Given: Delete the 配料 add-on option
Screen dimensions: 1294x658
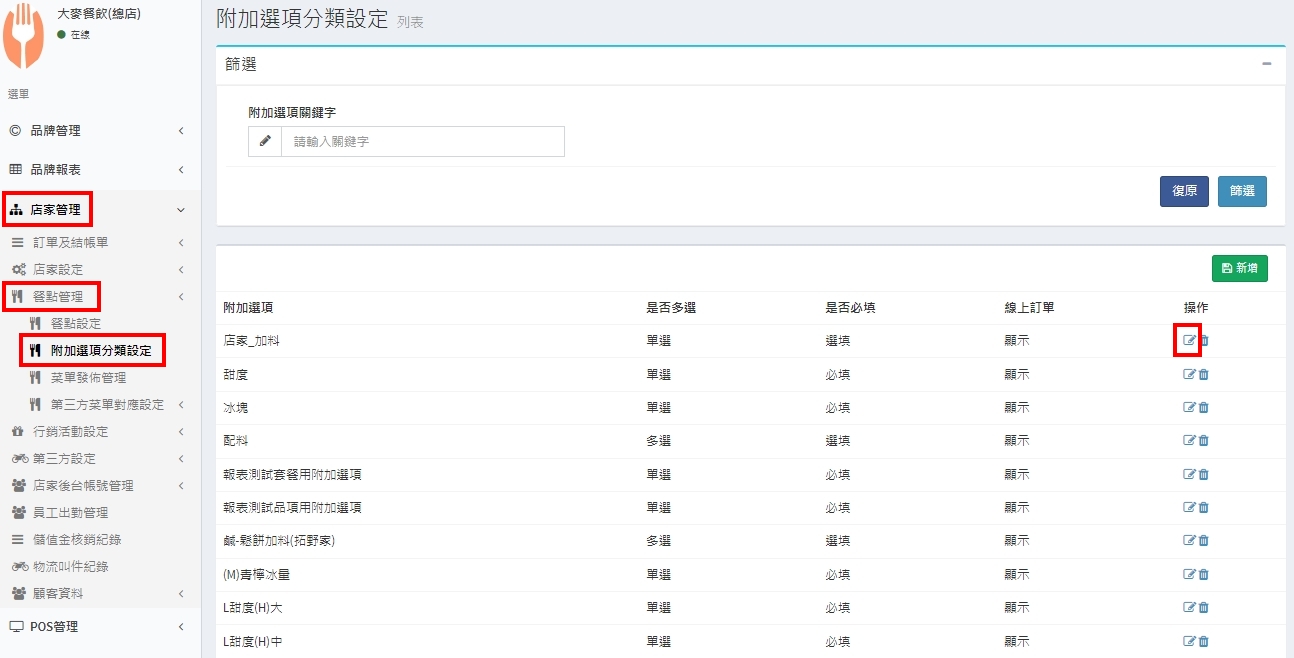Looking at the screenshot, I should [1204, 441].
